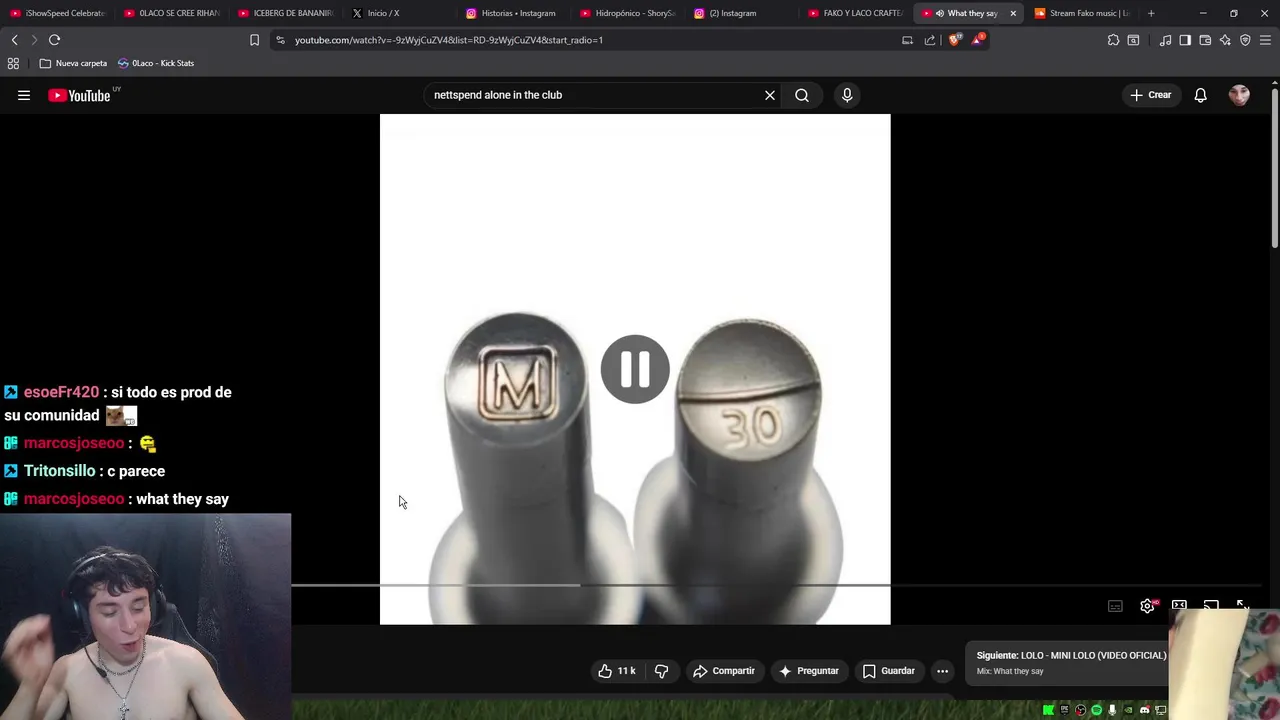
Task: Open the Crear button
Action: [1150, 95]
